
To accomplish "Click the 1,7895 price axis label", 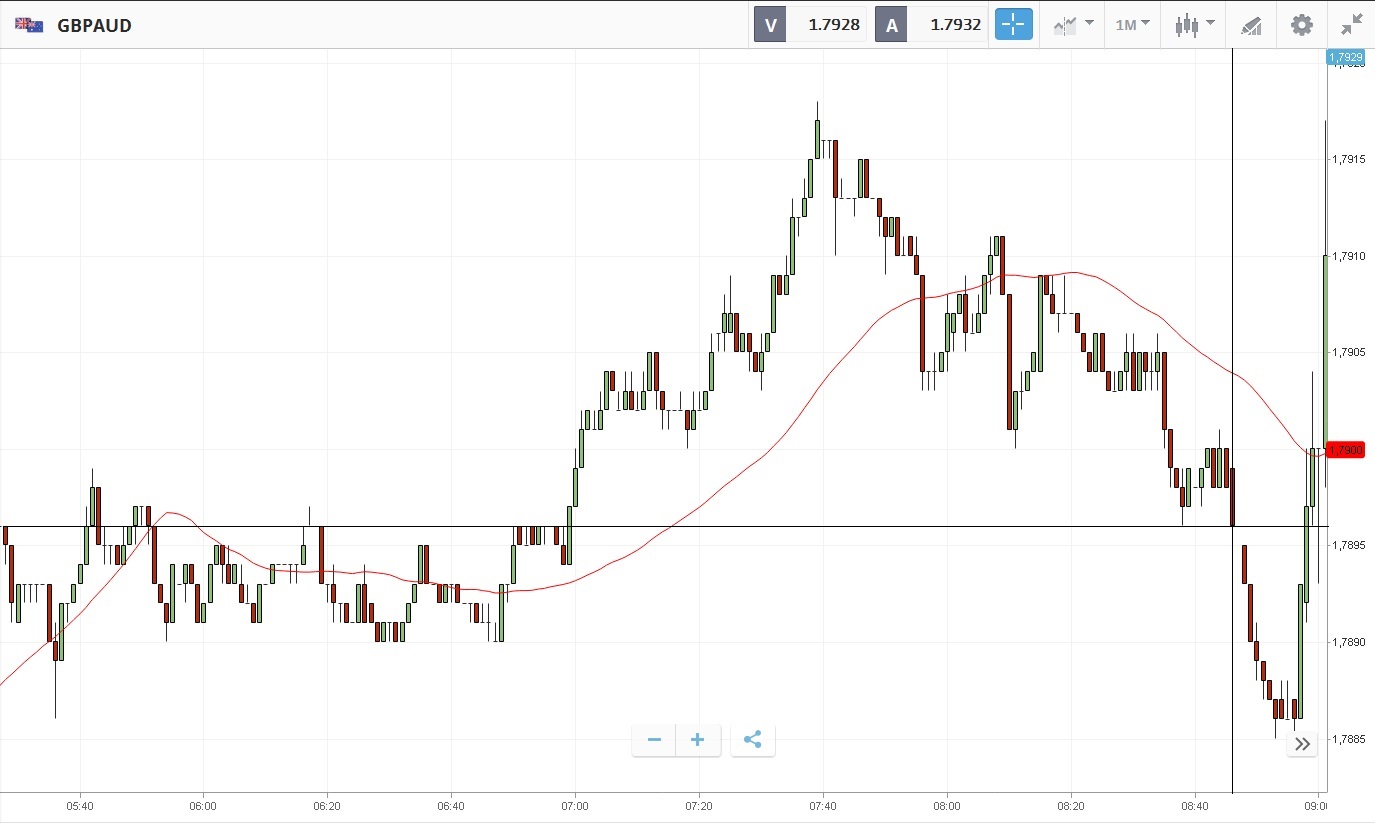I will [1347, 545].
